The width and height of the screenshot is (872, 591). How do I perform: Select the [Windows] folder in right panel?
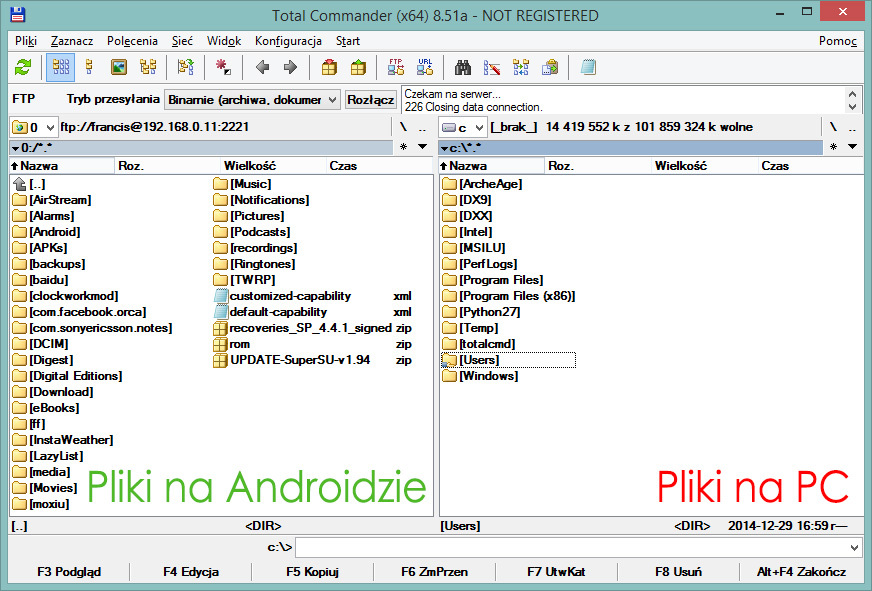480,376
